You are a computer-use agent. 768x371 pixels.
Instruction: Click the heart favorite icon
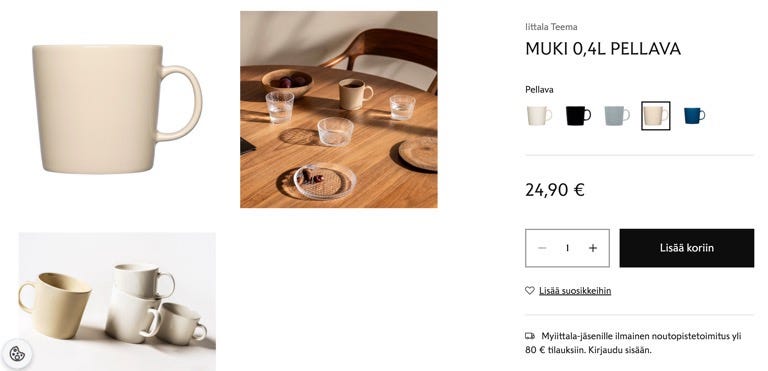coord(529,291)
